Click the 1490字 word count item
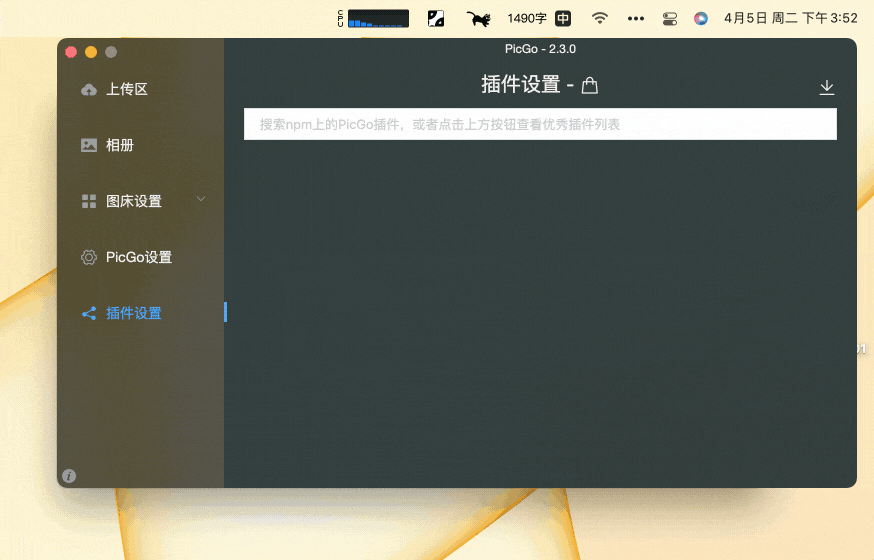Viewport: 874px width, 560px height. pyautogui.click(x=526, y=18)
